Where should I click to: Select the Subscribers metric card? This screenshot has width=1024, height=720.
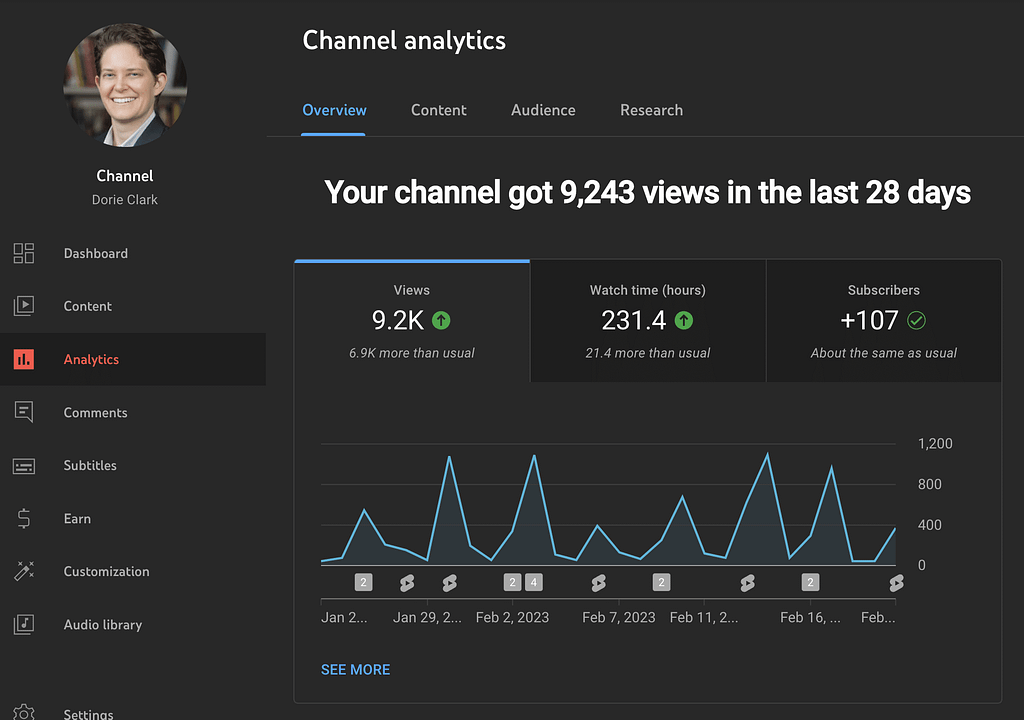click(884, 321)
